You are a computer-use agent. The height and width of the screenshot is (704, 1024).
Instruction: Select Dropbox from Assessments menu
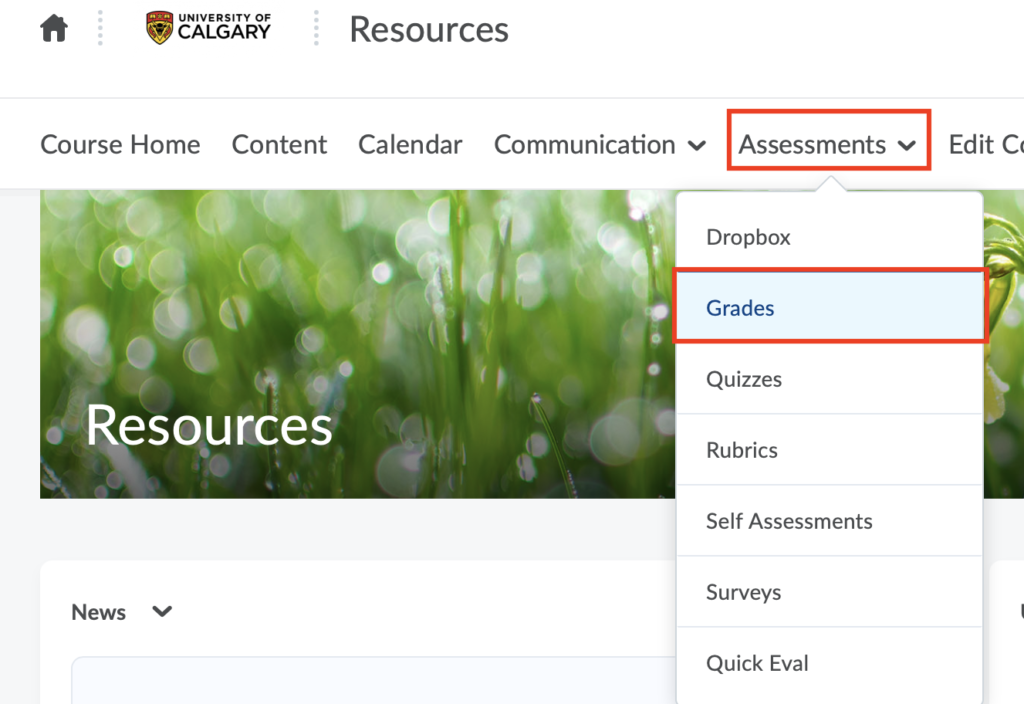point(829,236)
